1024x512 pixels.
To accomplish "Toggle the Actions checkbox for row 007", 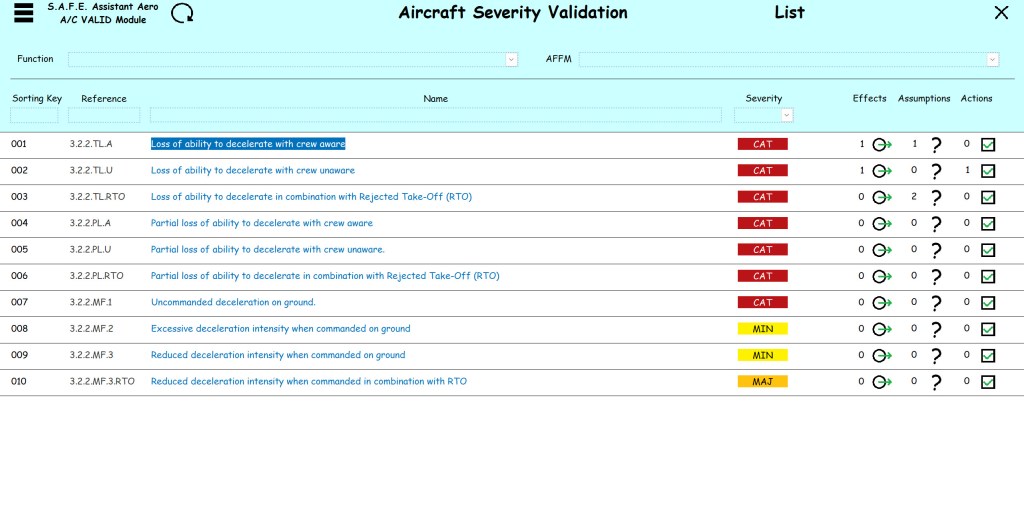I will [x=988, y=303].
